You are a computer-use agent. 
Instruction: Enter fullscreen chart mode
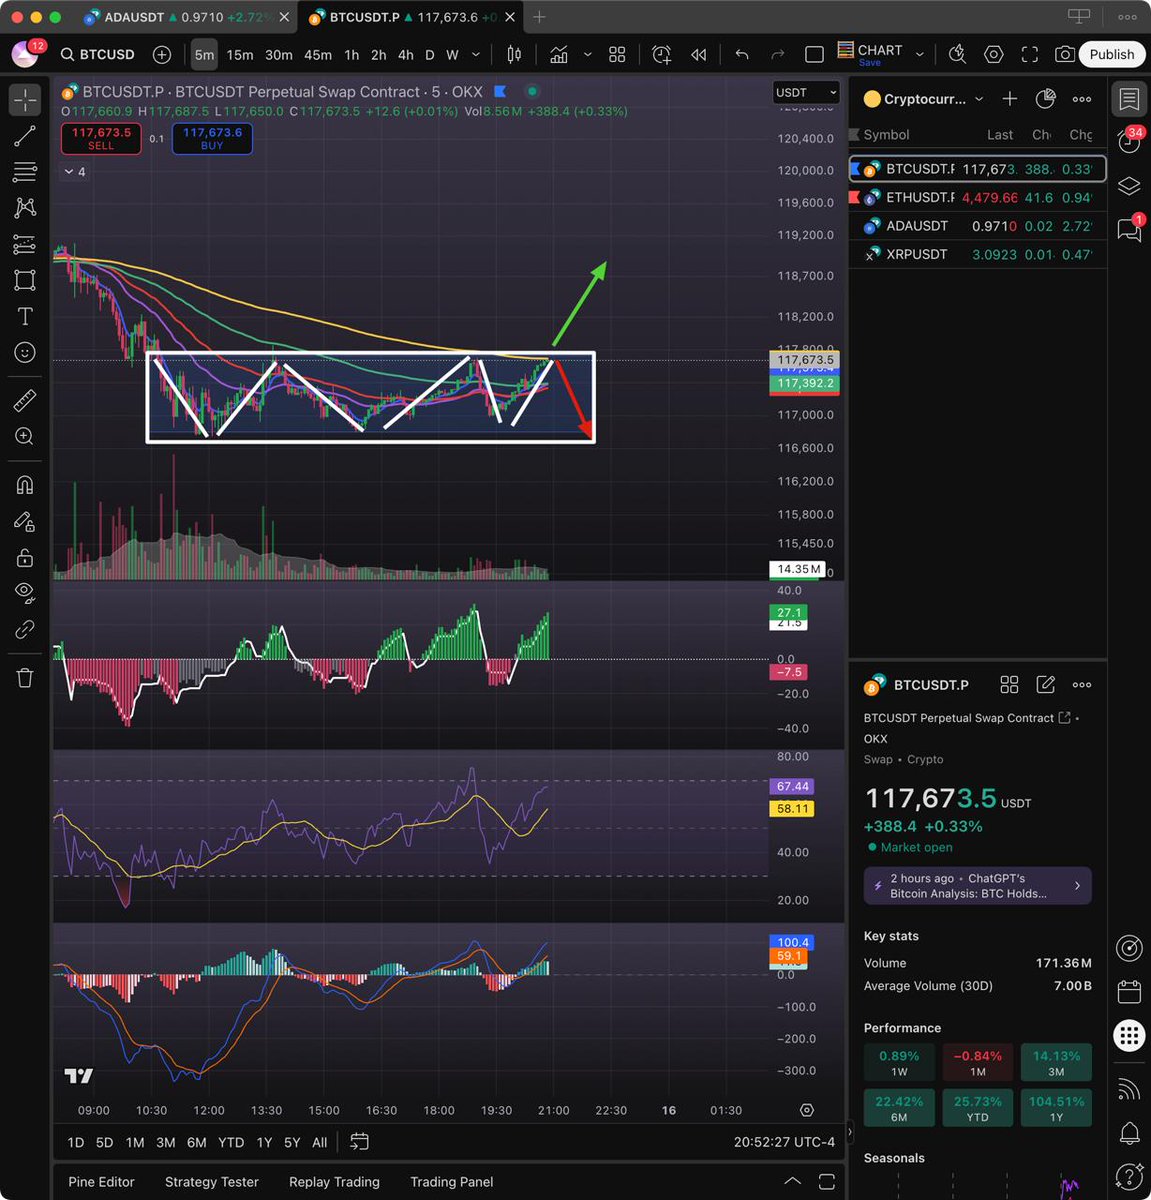(1030, 55)
